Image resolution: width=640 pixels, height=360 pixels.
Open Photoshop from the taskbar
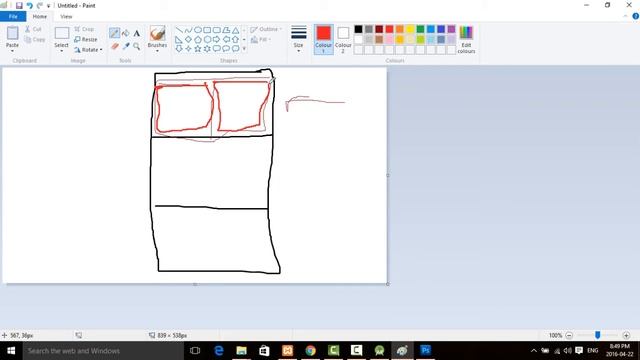(425, 351)
